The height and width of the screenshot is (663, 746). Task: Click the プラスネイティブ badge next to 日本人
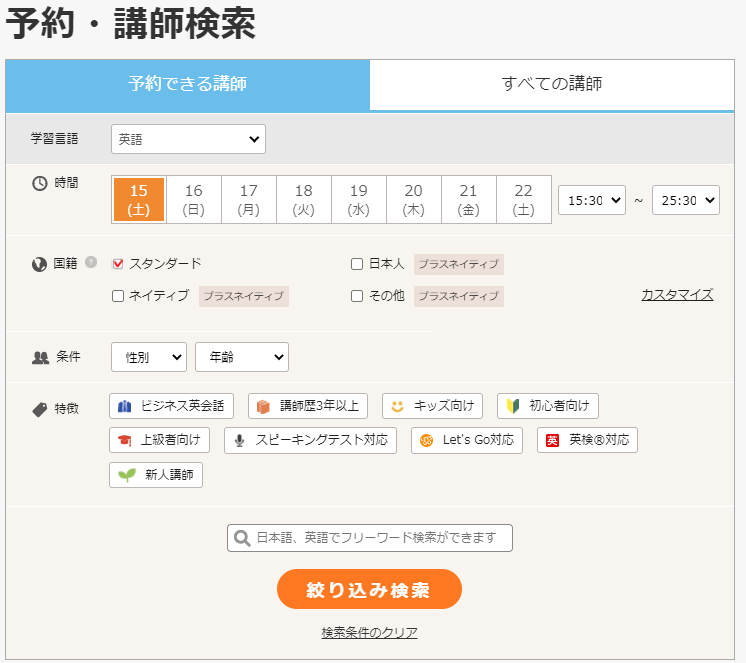[459, 264]
